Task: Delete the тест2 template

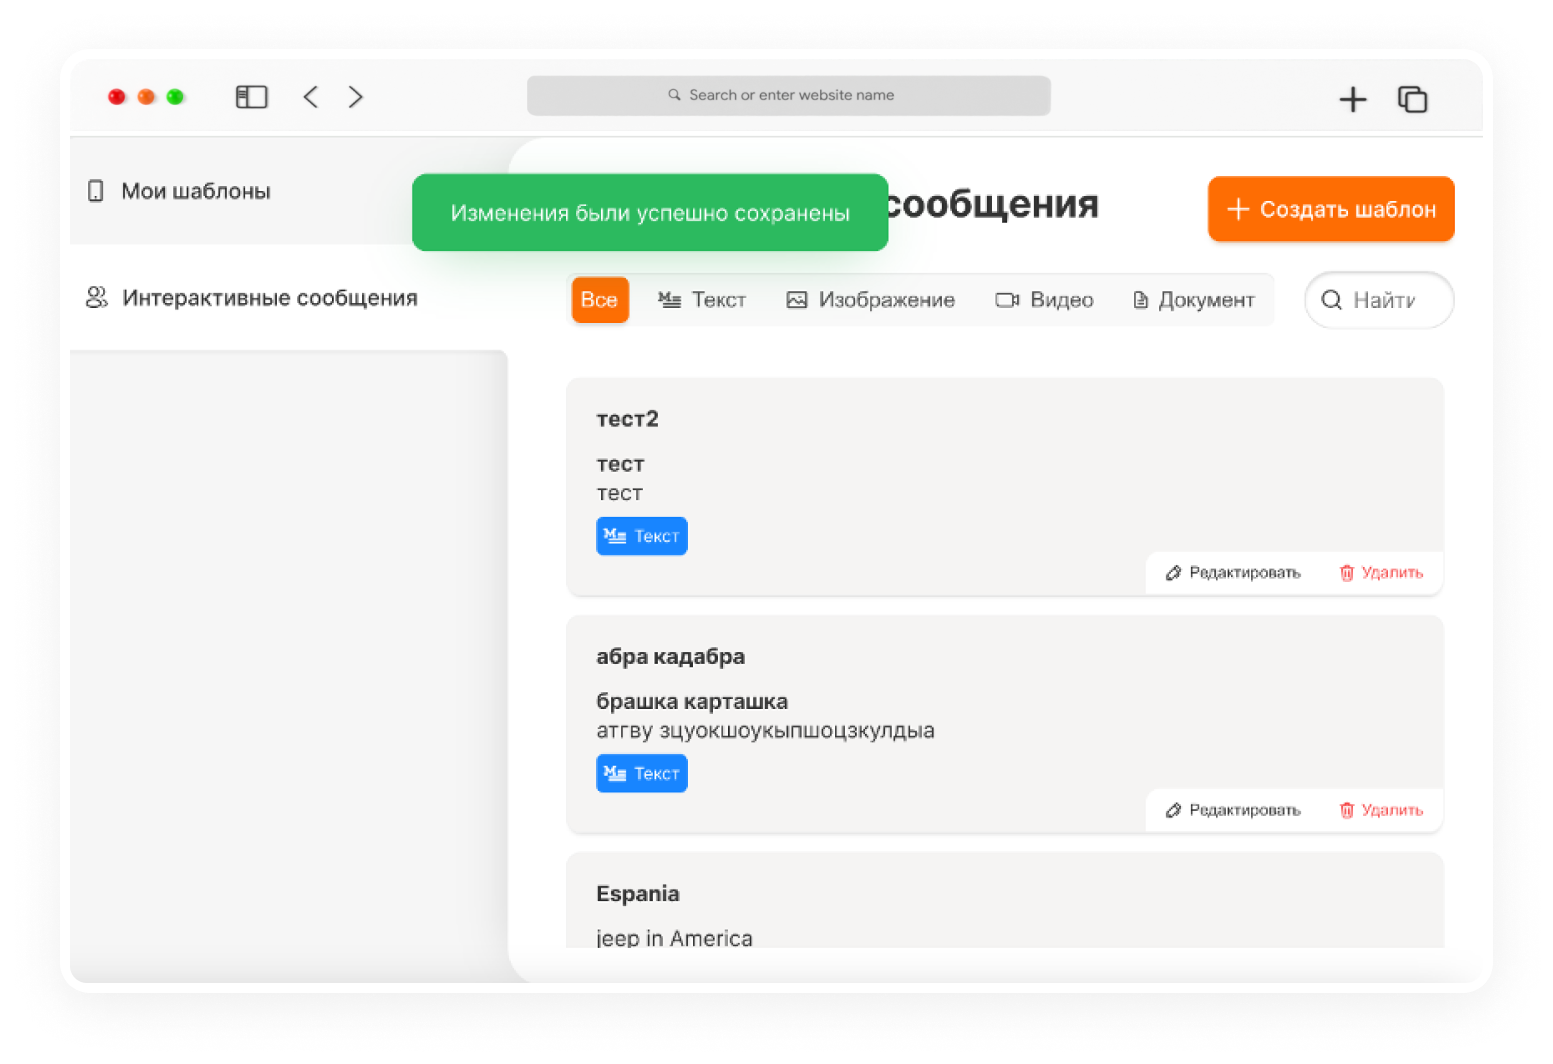Action: coord(1381,573)
